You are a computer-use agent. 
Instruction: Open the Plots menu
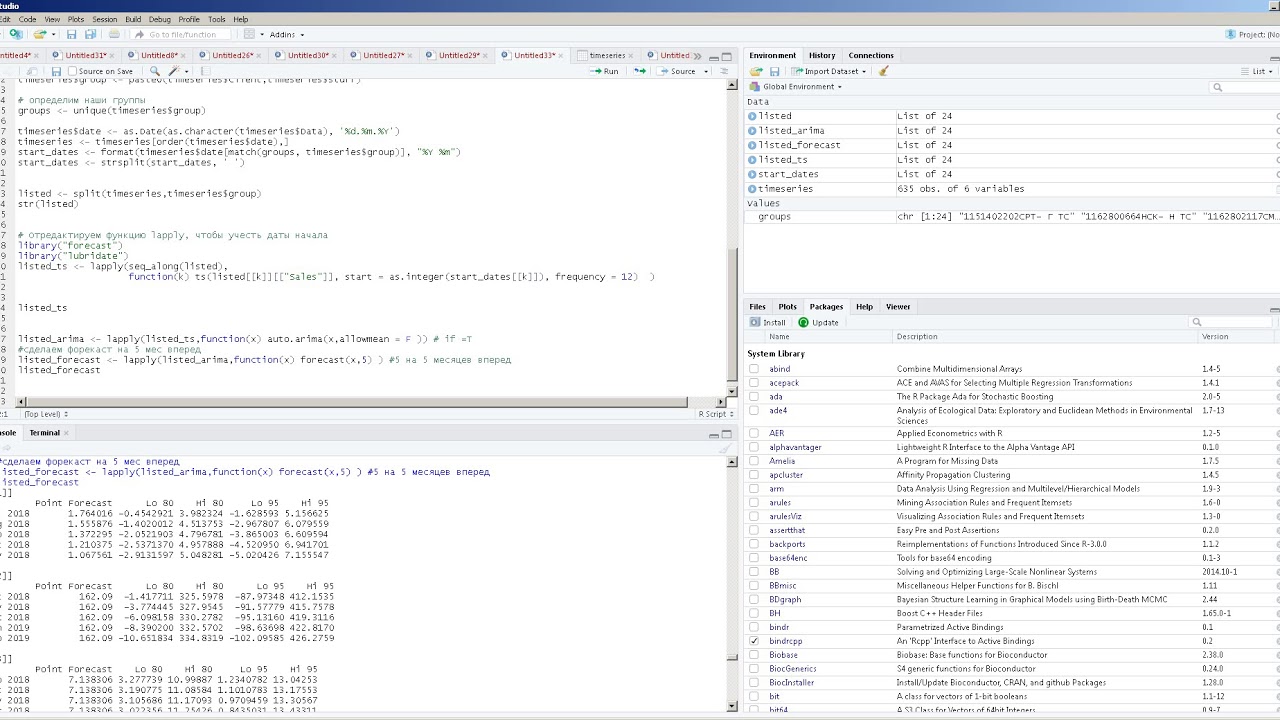pos(77,19)
